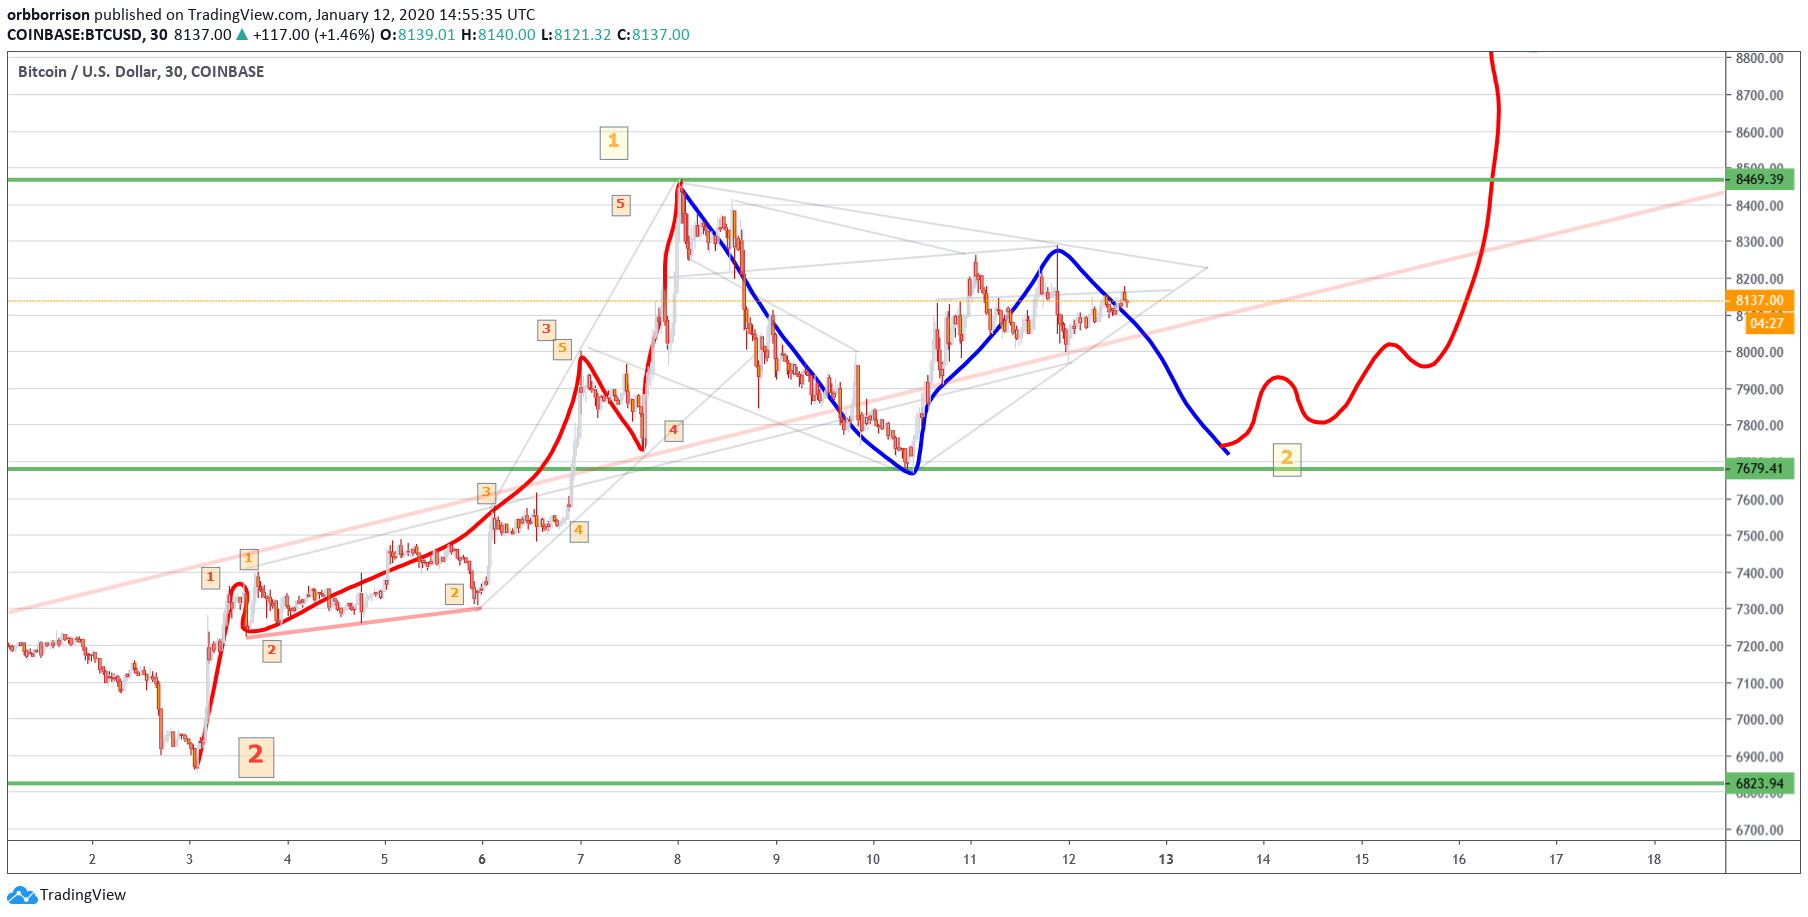This screenshot has height=917, width=1808.
Task: Click date 18 on the time axis
Action: click(1654, 859)
